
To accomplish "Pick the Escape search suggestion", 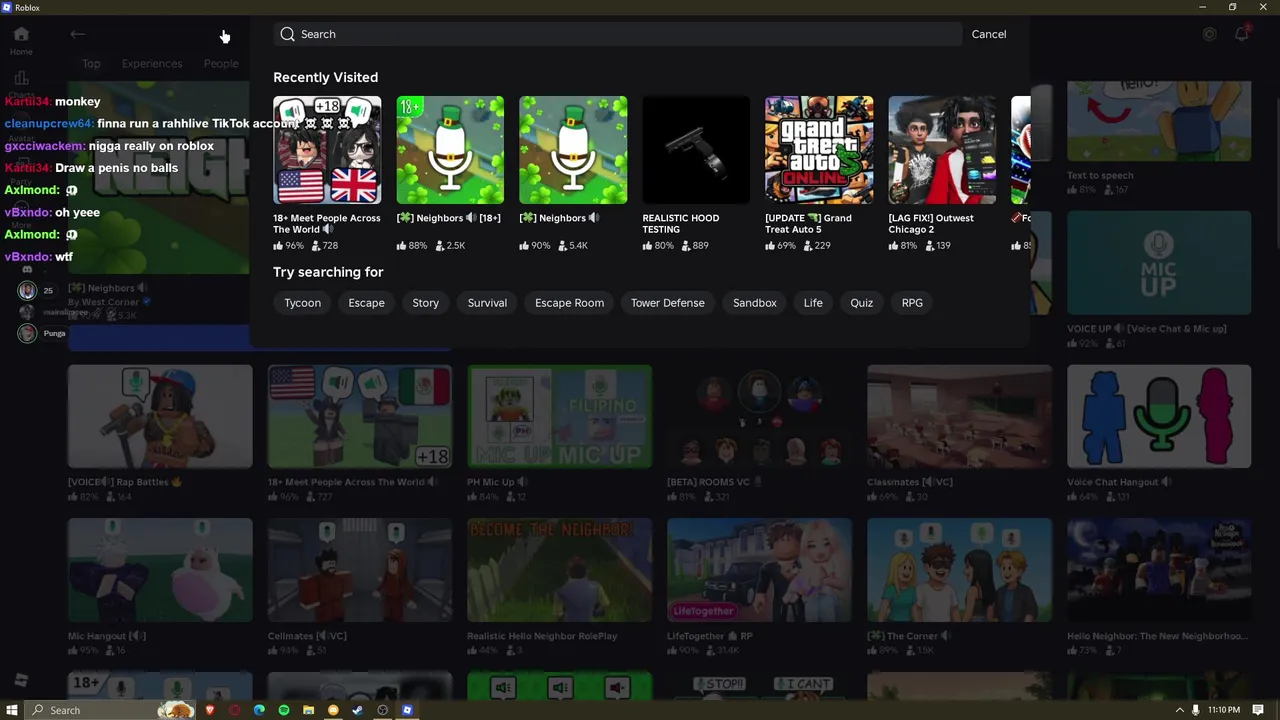I will [366, 303].
